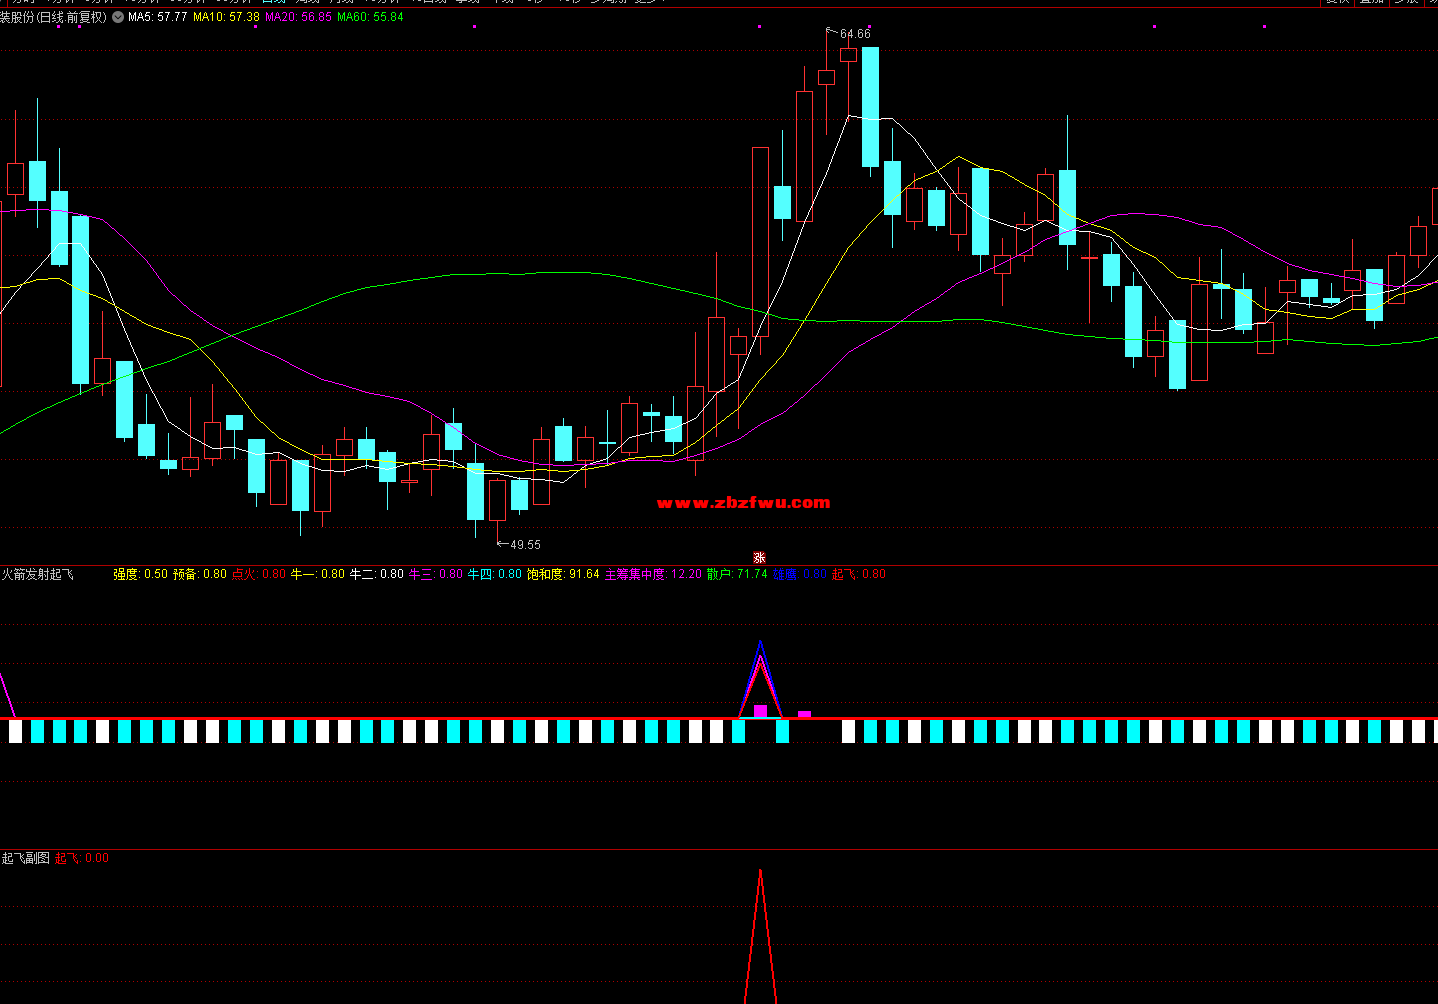Click the red 点火 indicator label
This screenshot has width=1438, height=1004.
tap(259, 574)
